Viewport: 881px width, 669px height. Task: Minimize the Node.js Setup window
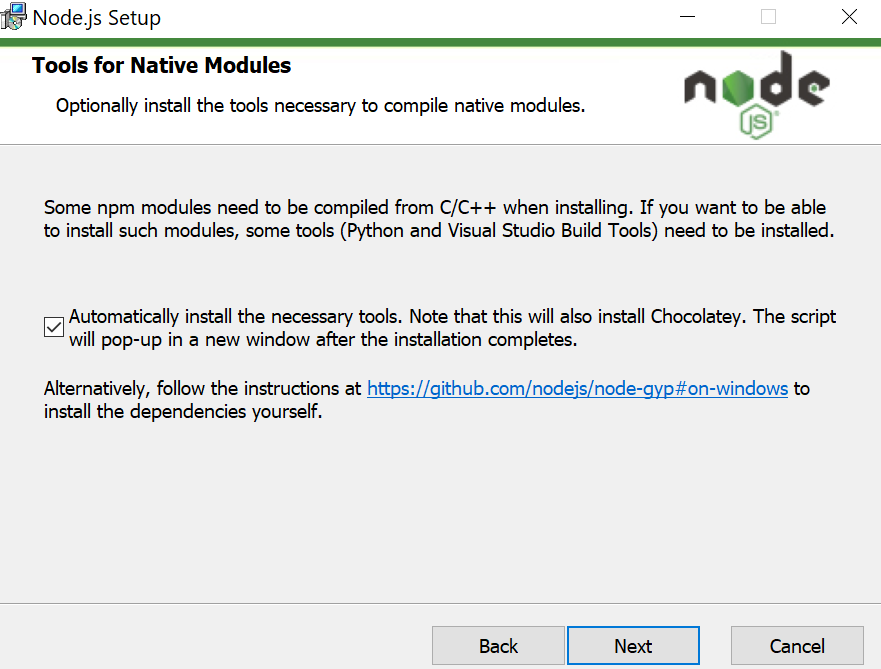[x=687, y=16]
